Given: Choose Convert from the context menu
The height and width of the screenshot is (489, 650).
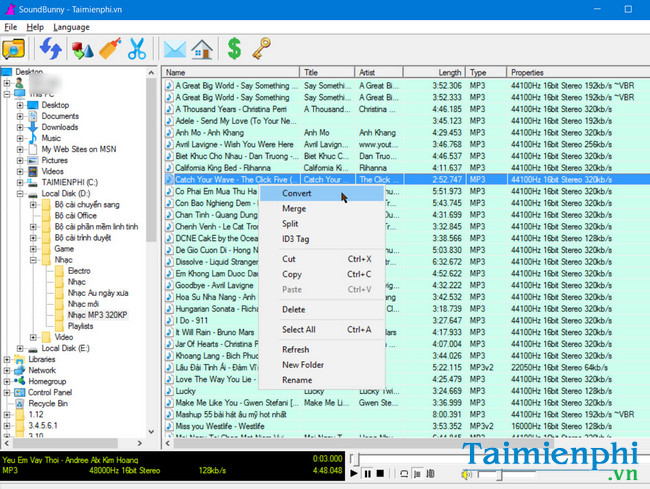Looking at the screenshot, I should click(322, 193).
